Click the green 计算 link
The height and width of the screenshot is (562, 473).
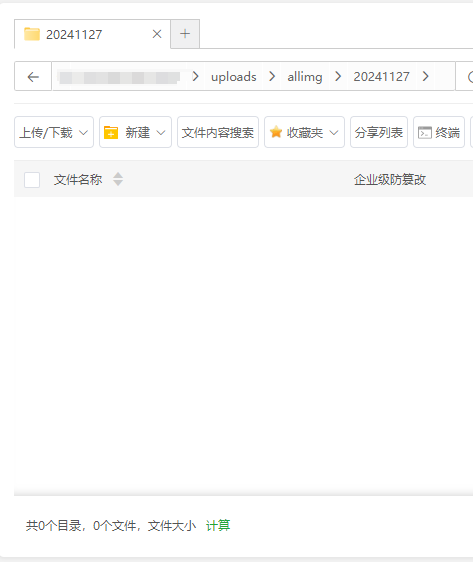point(218,525)
